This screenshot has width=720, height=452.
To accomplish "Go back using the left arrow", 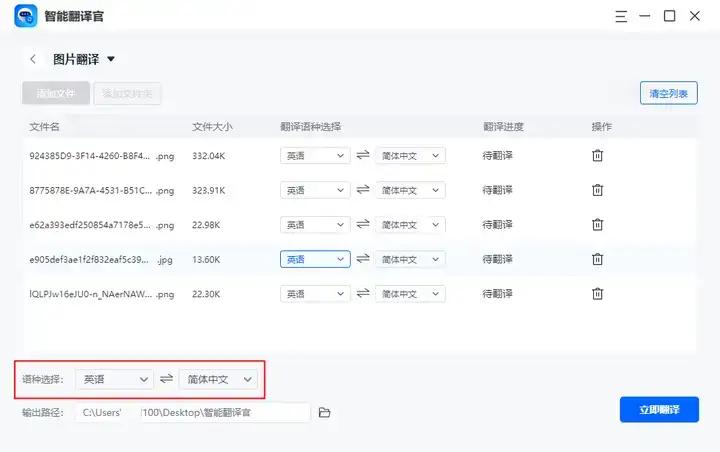I will click(33, 59).
